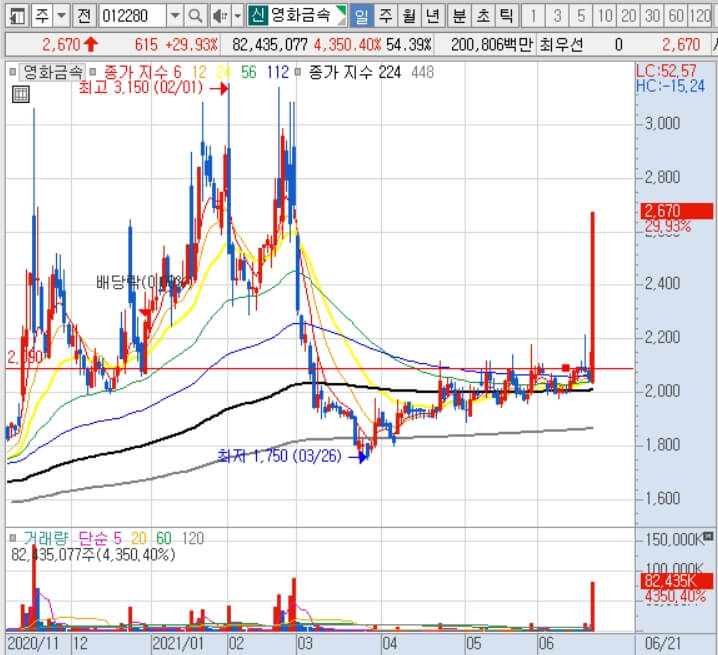Click the current price 2,670 in quote bar
This screenshot has height=655, width=718.
coord(61,45)
